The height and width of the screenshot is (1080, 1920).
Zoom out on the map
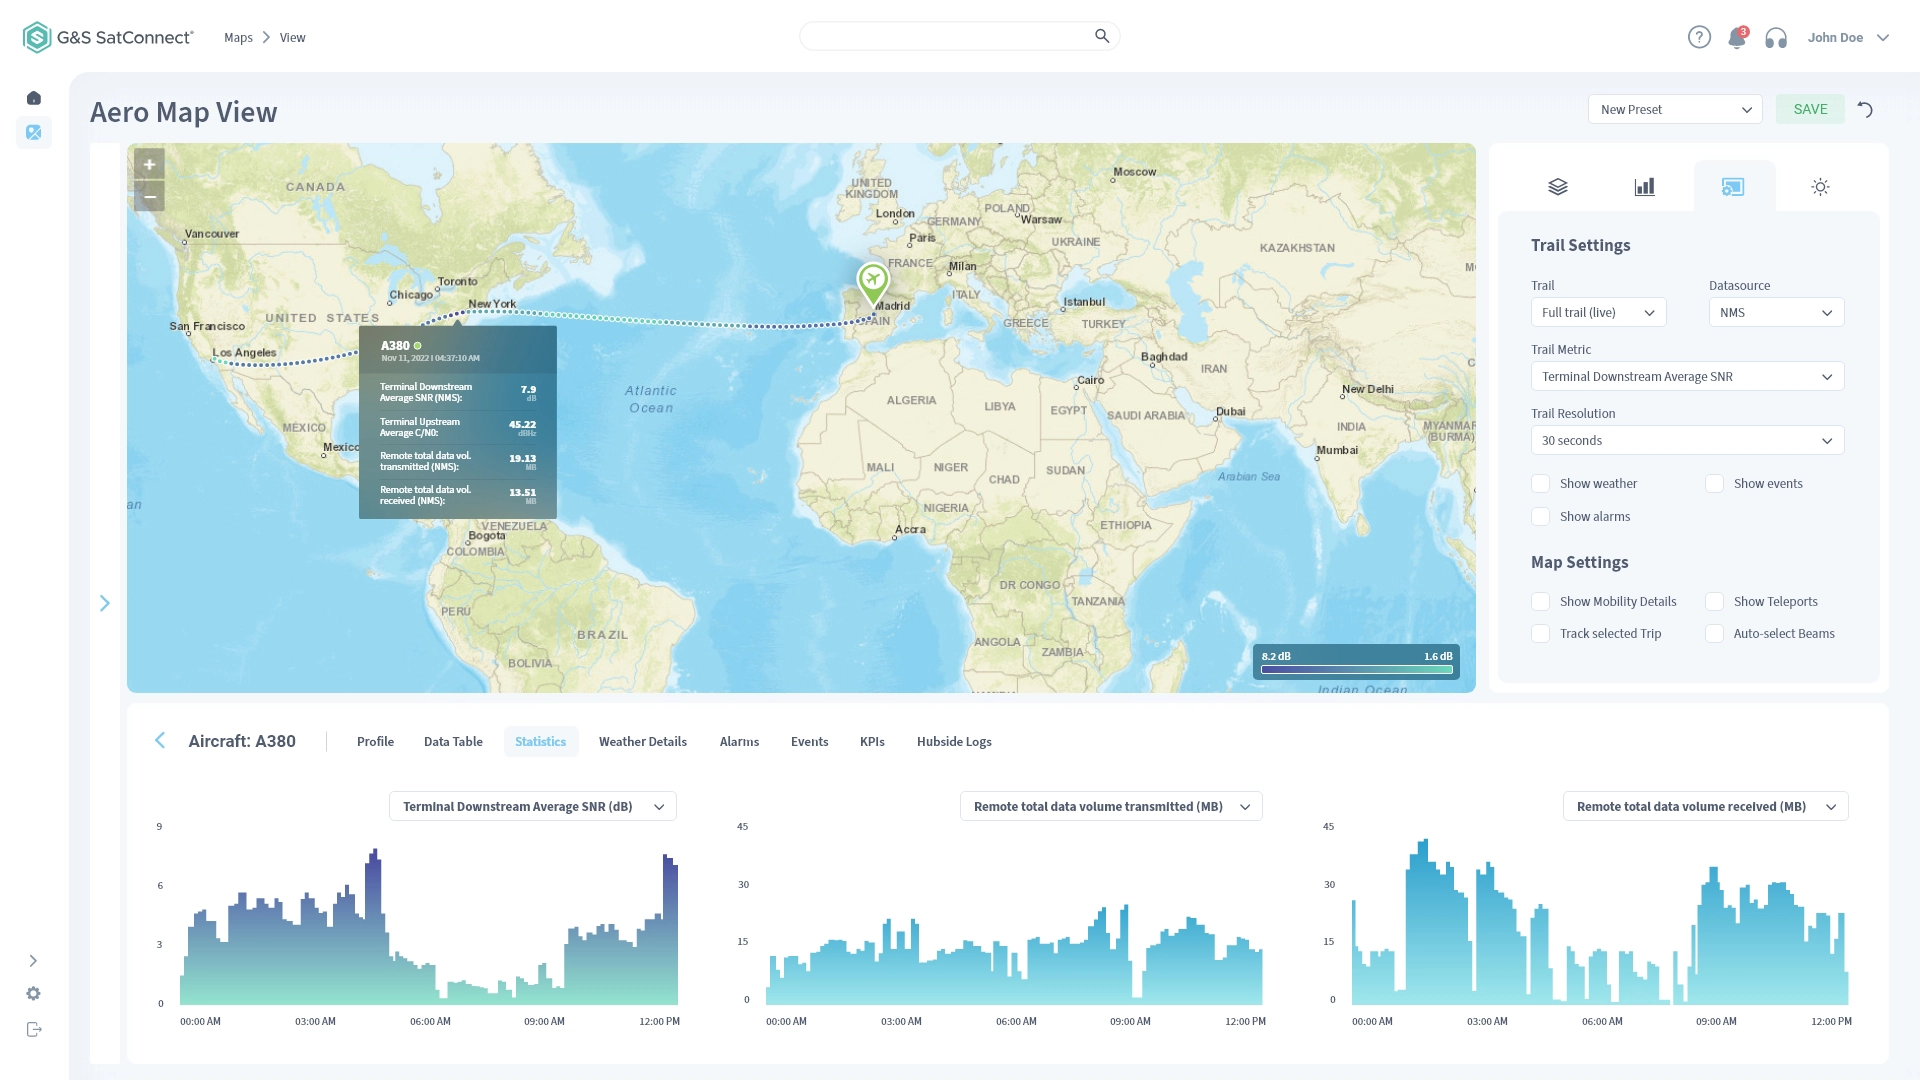149,196
